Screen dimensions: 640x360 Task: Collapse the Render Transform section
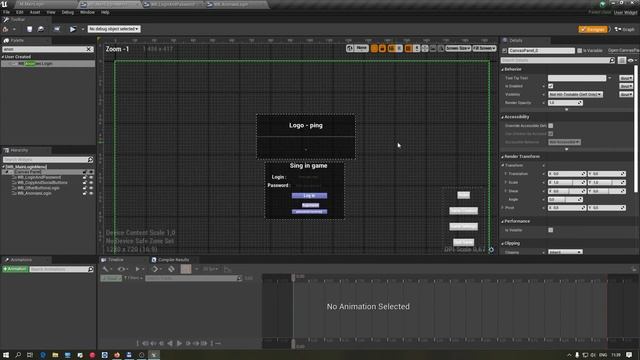(502, 157)
